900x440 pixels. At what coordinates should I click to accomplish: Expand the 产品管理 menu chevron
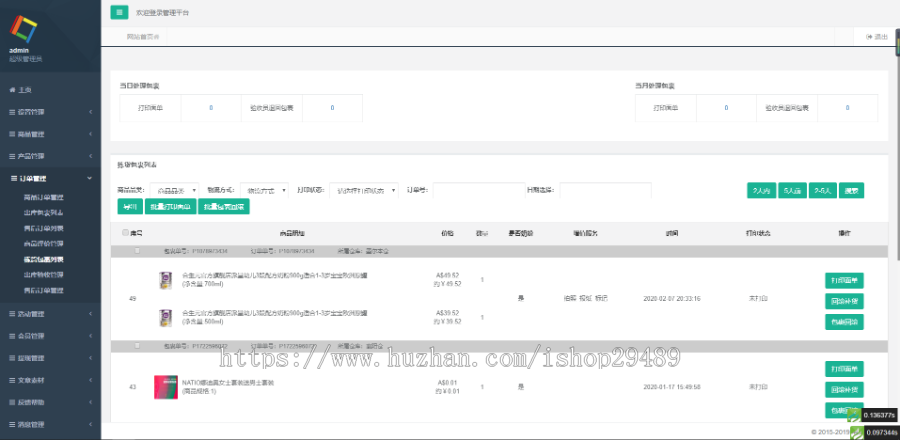pos(90,156)
